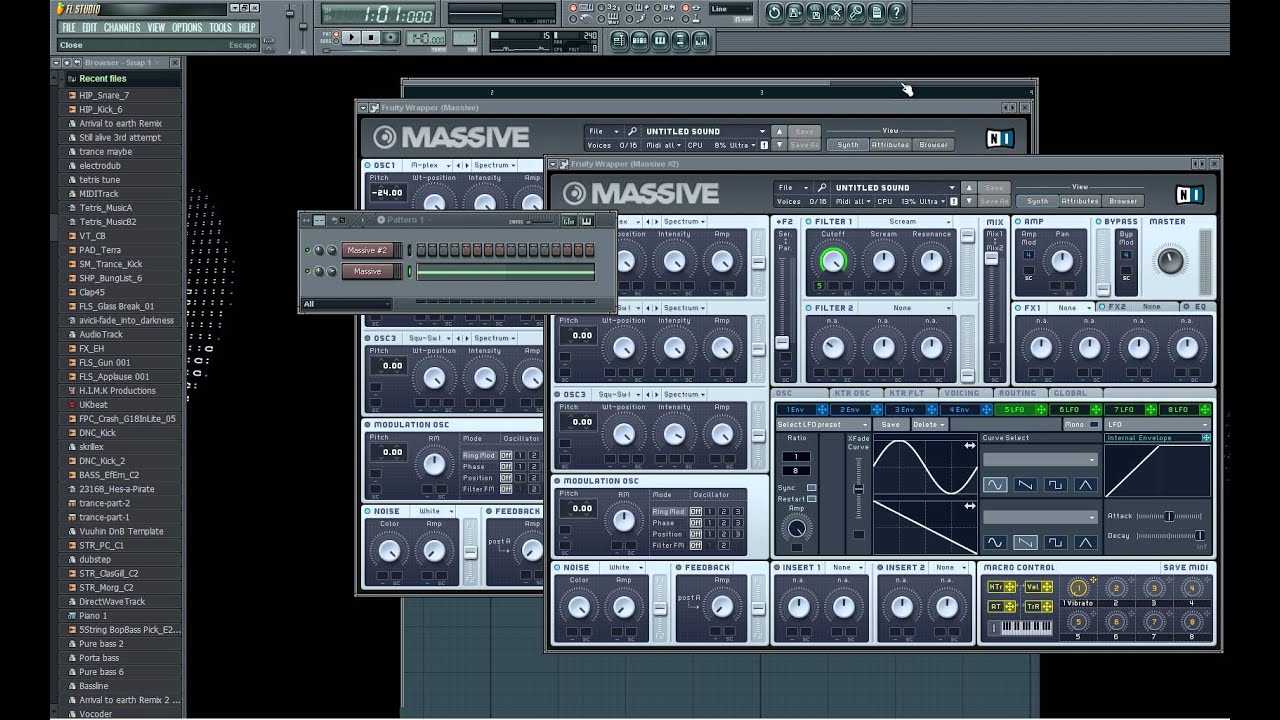Switch to the Voicing tab in Massive

click(x=962, y=393)
